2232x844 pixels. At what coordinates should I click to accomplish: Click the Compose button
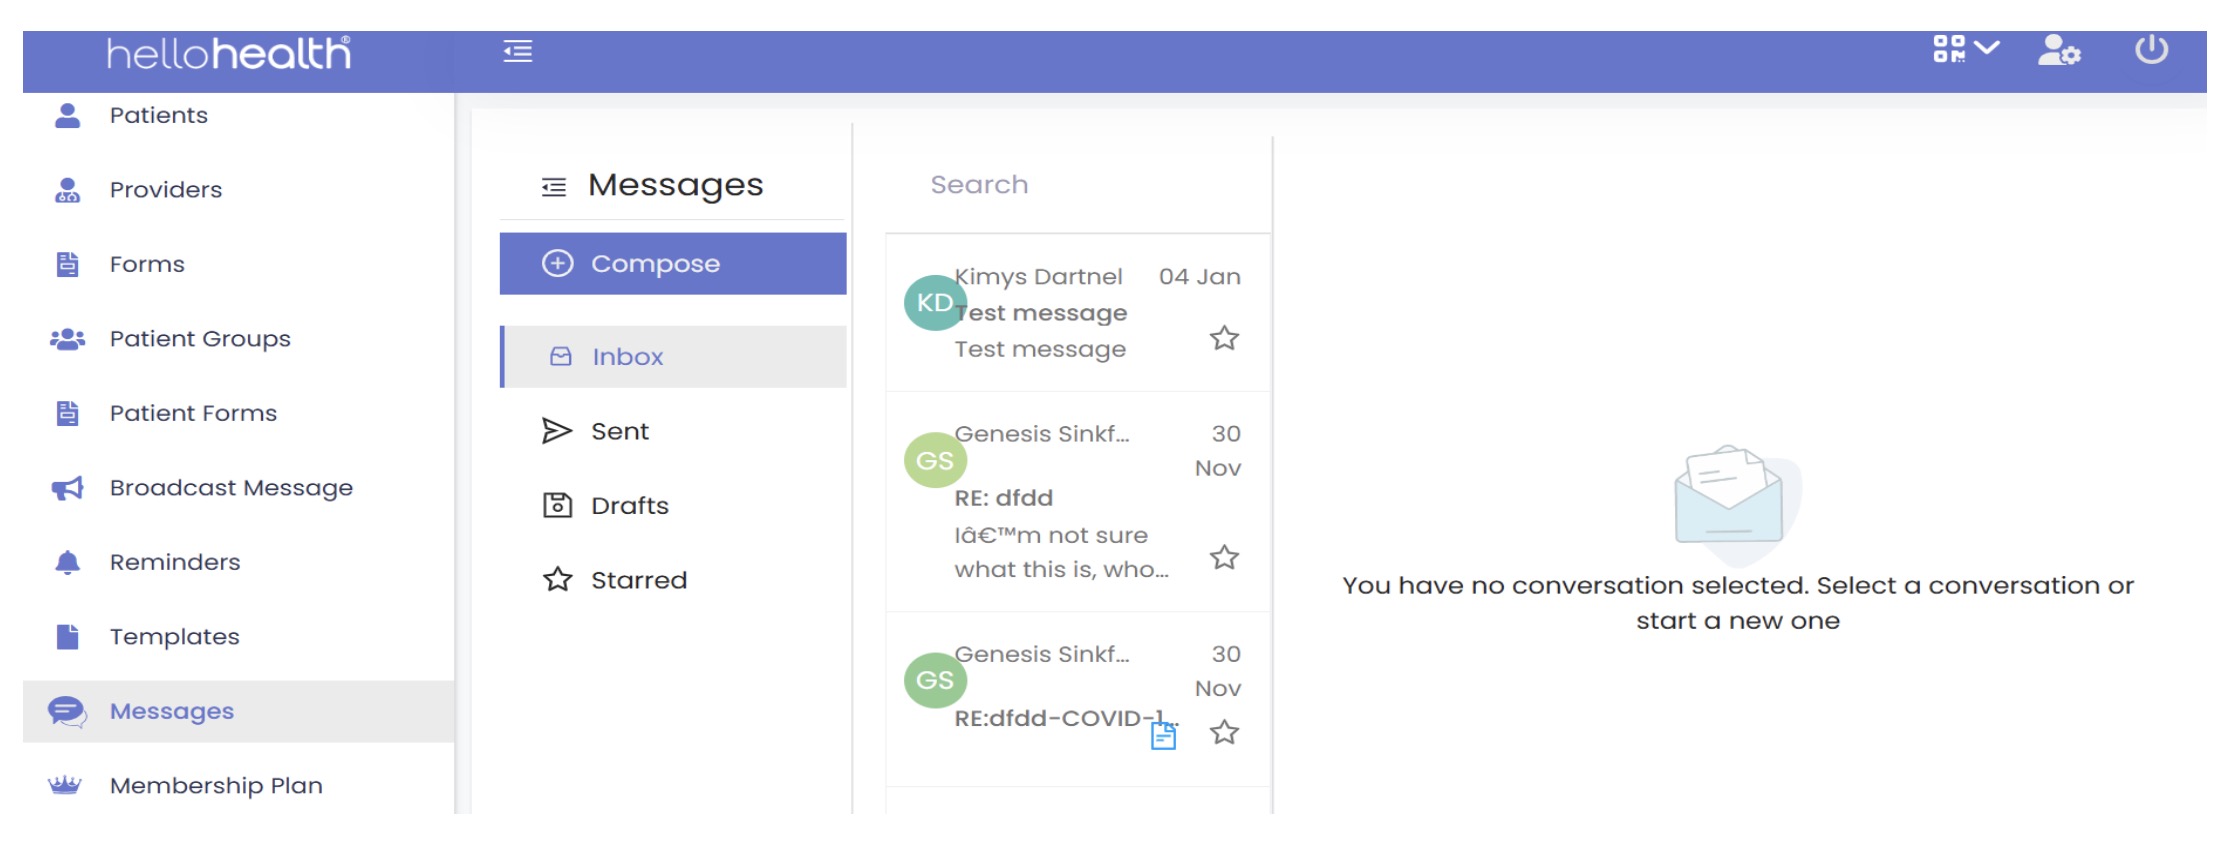click(x=672, y=264)
